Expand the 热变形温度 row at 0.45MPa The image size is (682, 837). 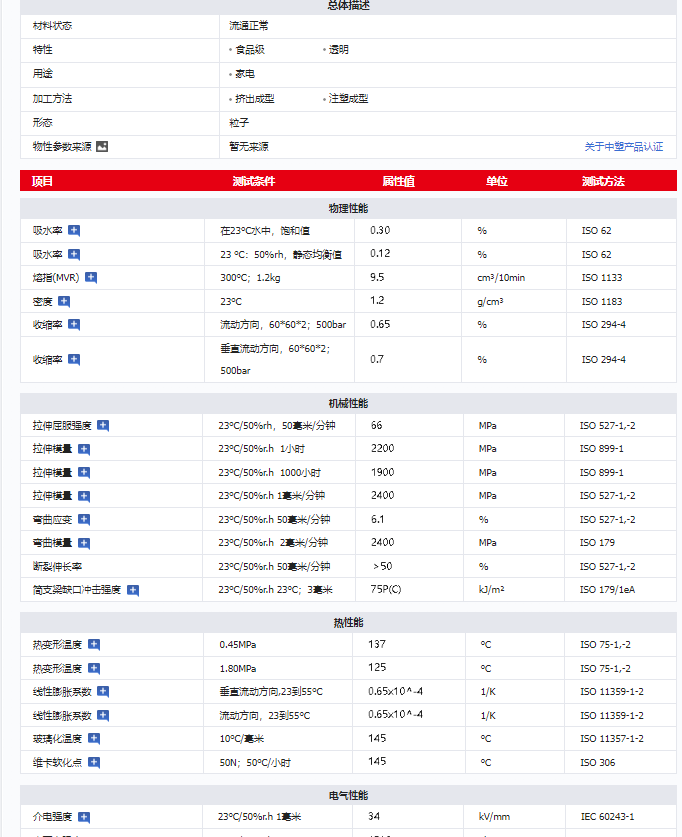pyautogui.click(x=94, y=645)
